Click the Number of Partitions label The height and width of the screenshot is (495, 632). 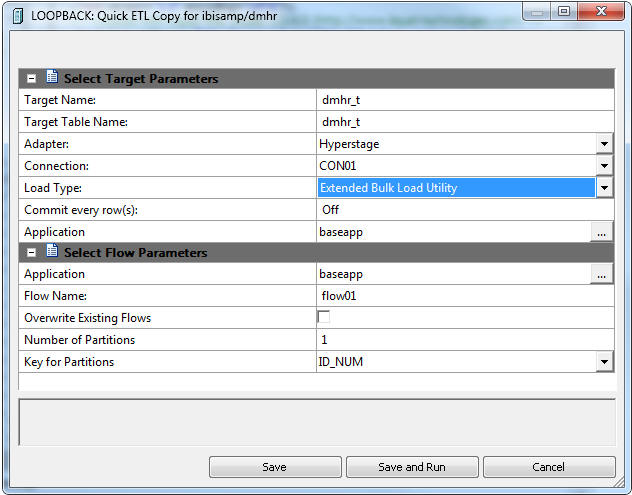pyautogui.click(x=79, y=340)
